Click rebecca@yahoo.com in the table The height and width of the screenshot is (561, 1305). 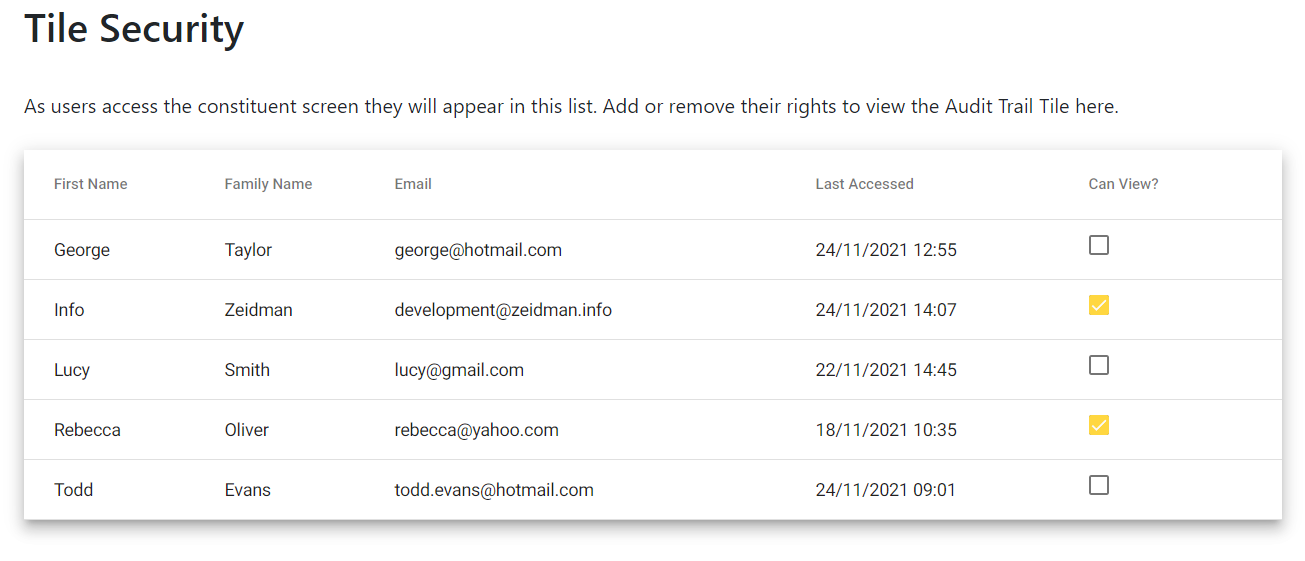[476, 430]
